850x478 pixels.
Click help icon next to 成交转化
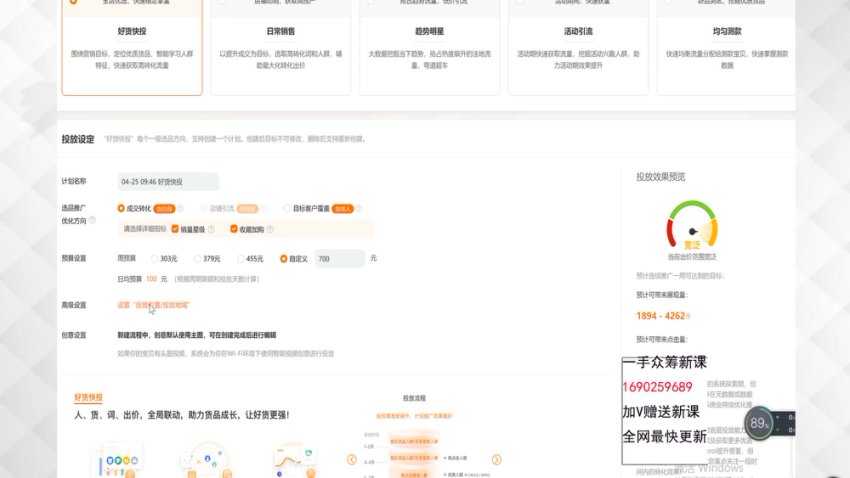pyautogui.click(x=180, y=208)
